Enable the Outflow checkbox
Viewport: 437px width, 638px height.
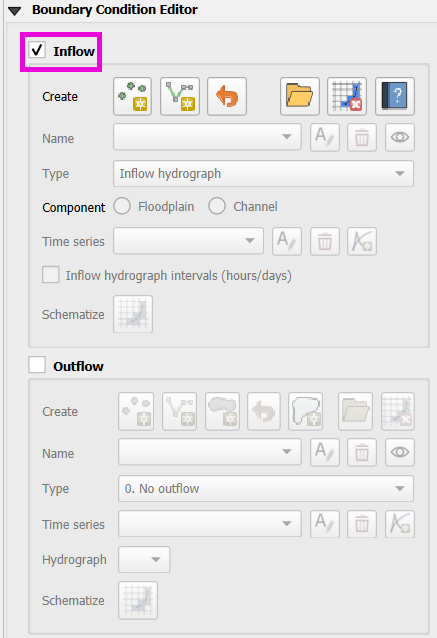(37, 364)
